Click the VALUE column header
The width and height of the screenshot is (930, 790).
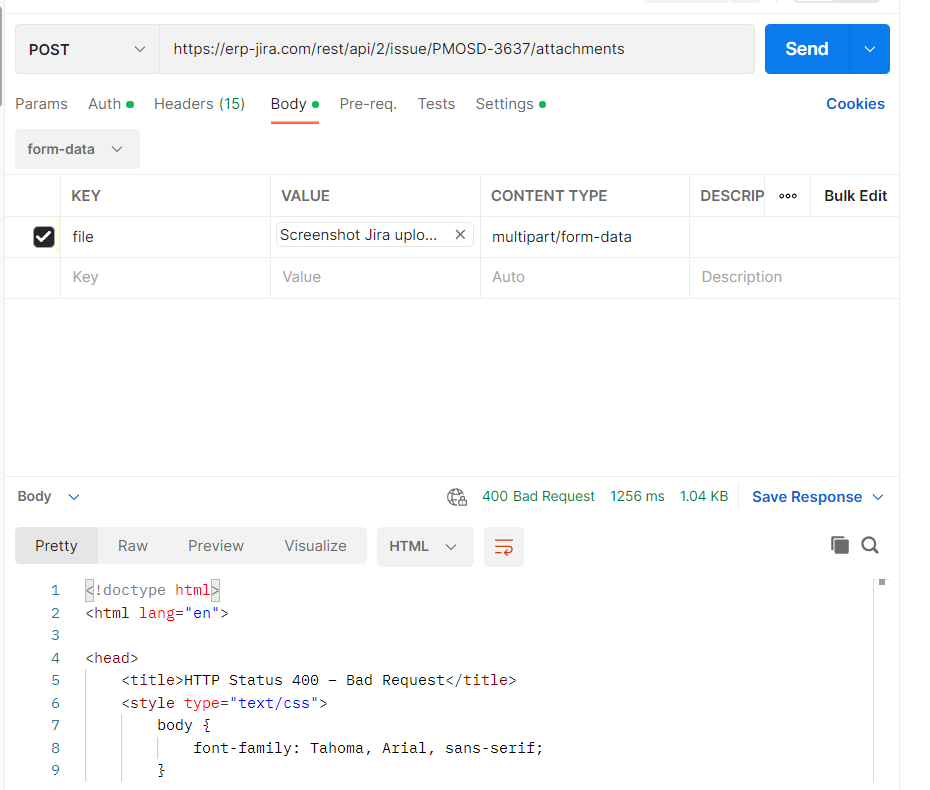click(x=305, y=196)
